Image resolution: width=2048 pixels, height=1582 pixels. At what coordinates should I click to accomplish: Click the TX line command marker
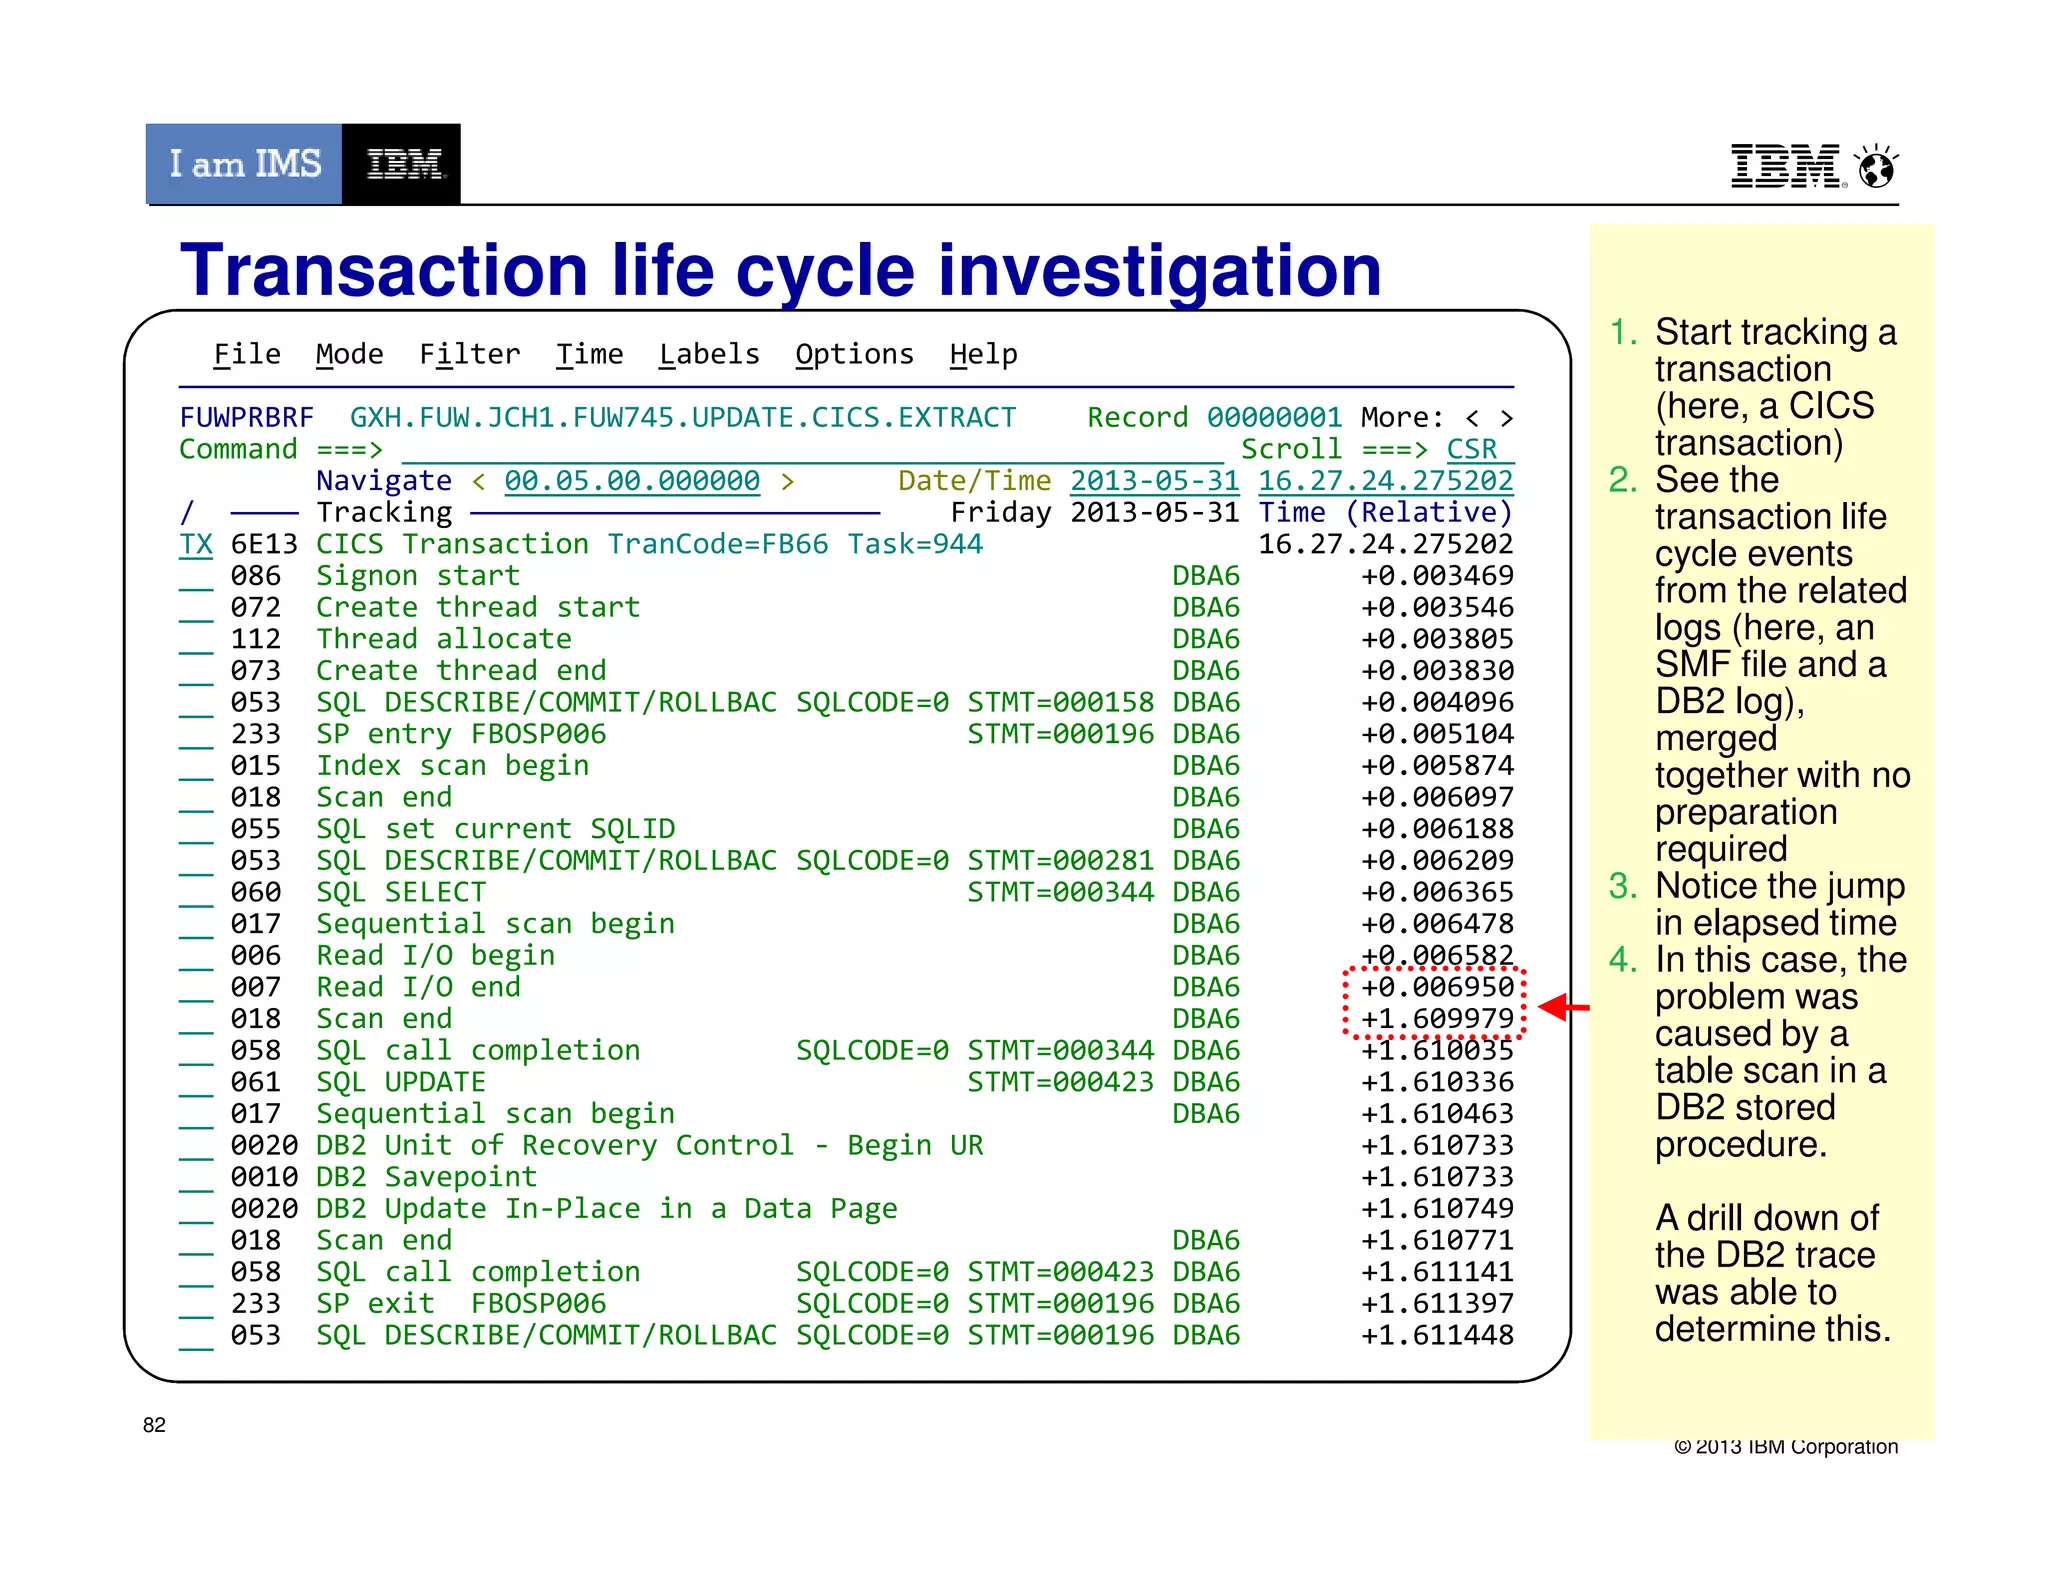pyautogui.click(x=196, y=545)
